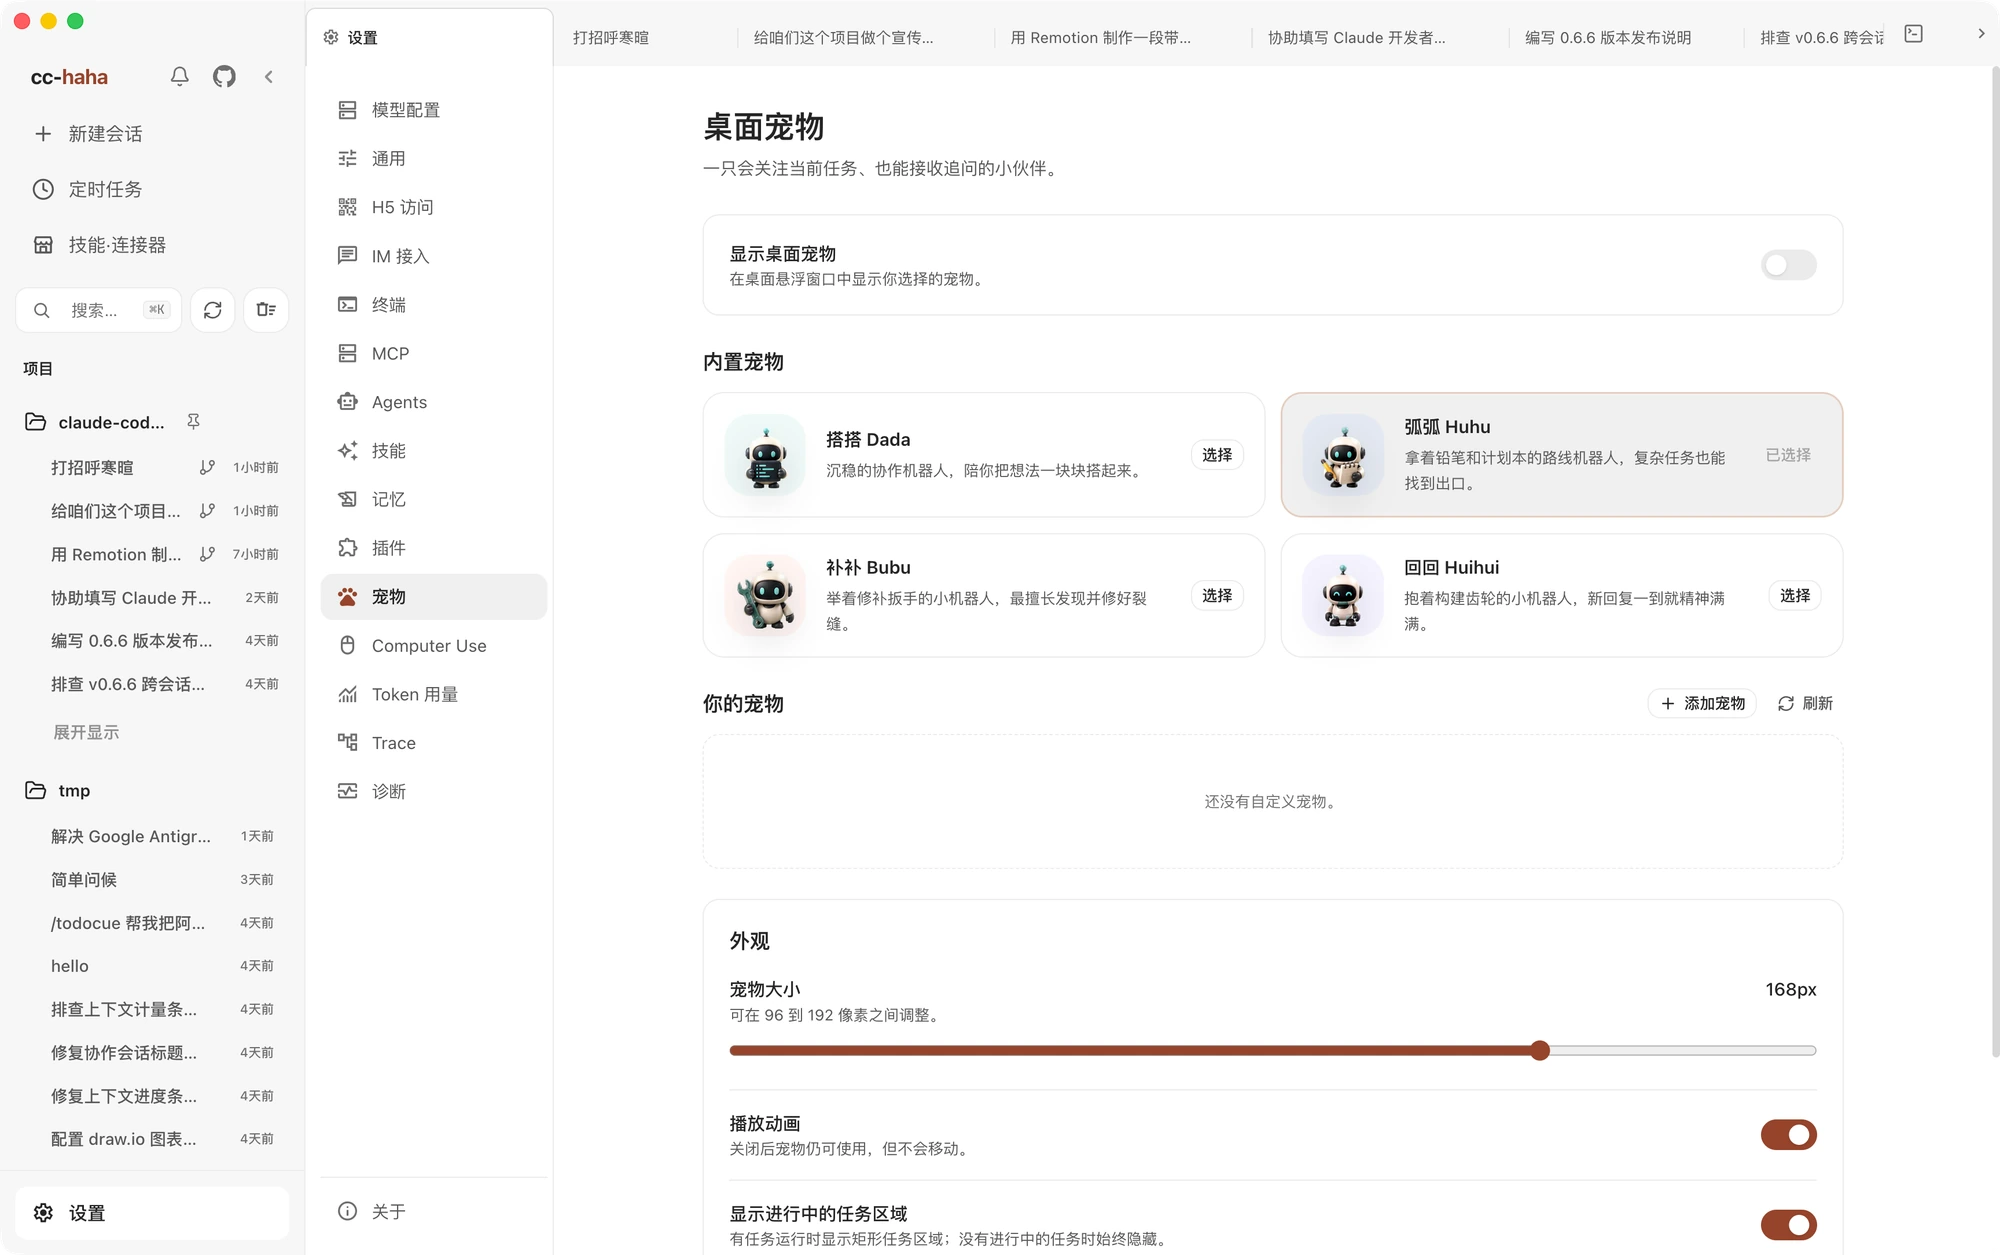Toggle 播放动画 switch off
2000x1255 pixels.
click(1788, 1135)
